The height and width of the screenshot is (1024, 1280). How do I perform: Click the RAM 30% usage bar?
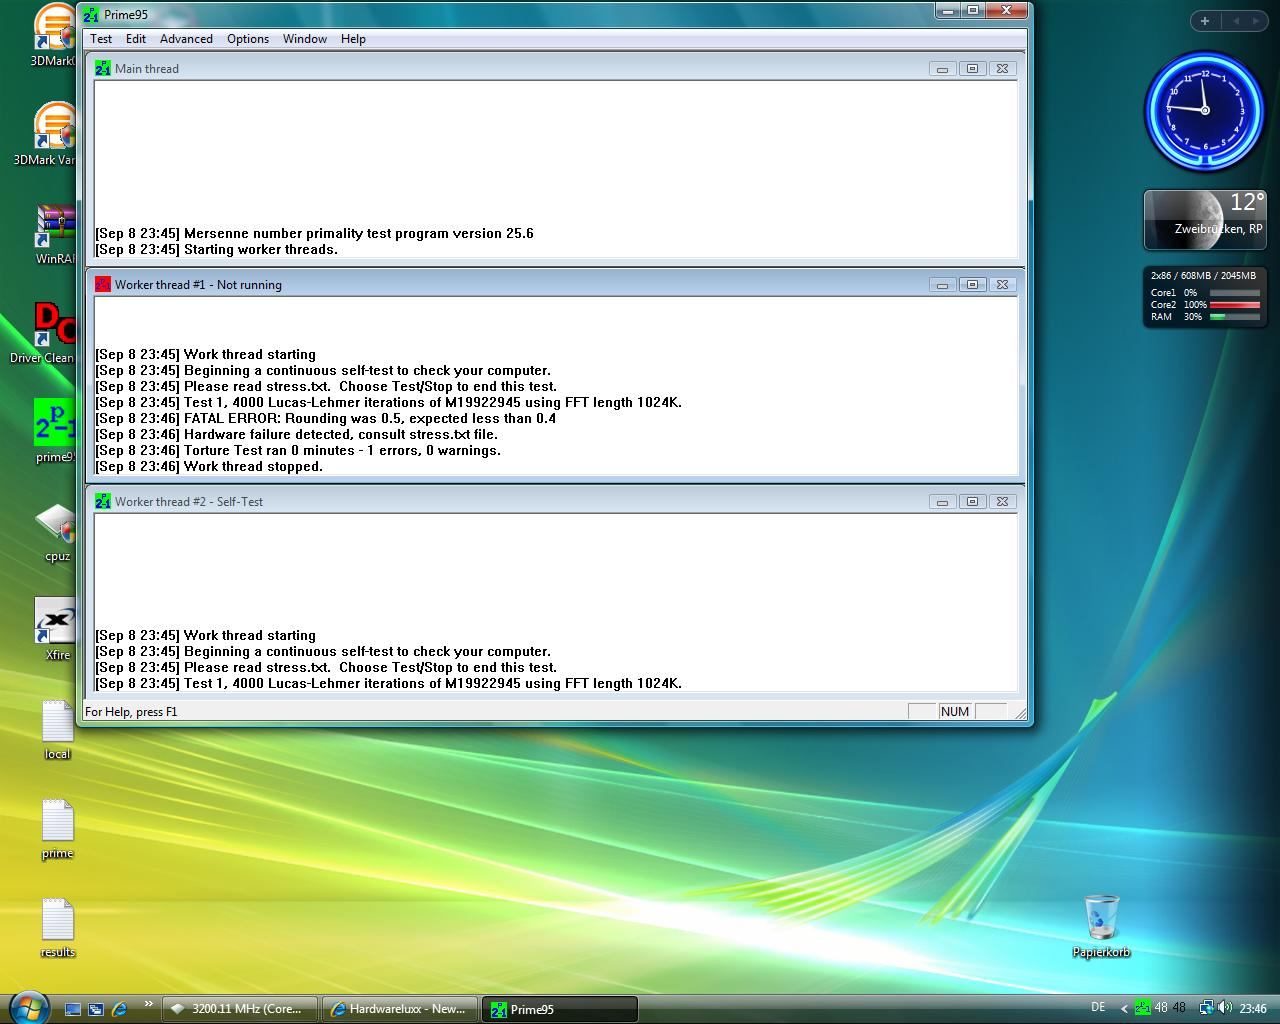pyautogui.click(x=1235, y=317)
